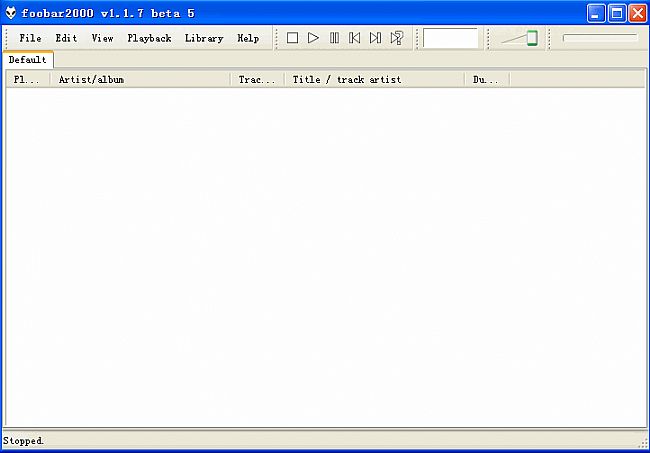Jump to the previous track
Image resolution: width=650 pixels, height=453 pixels.
(x=355, y=38)
